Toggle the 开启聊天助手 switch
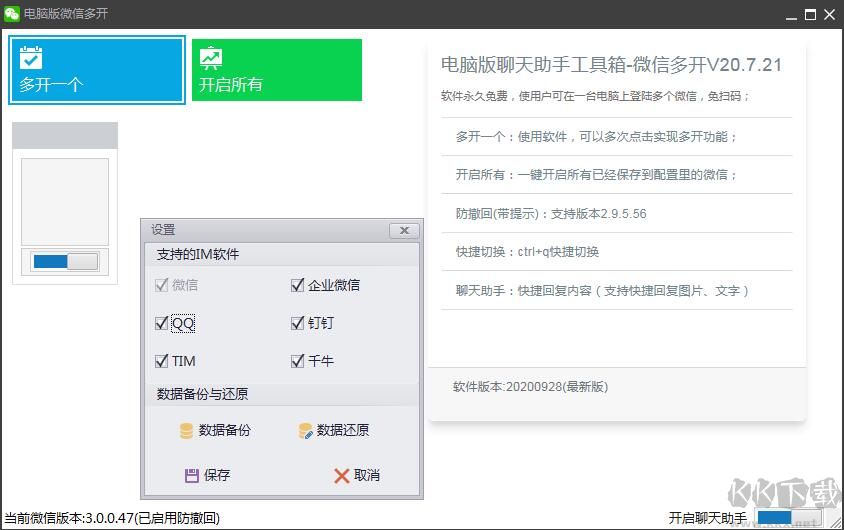The height and width of the screenshot is (530, 844). (788, 518)
